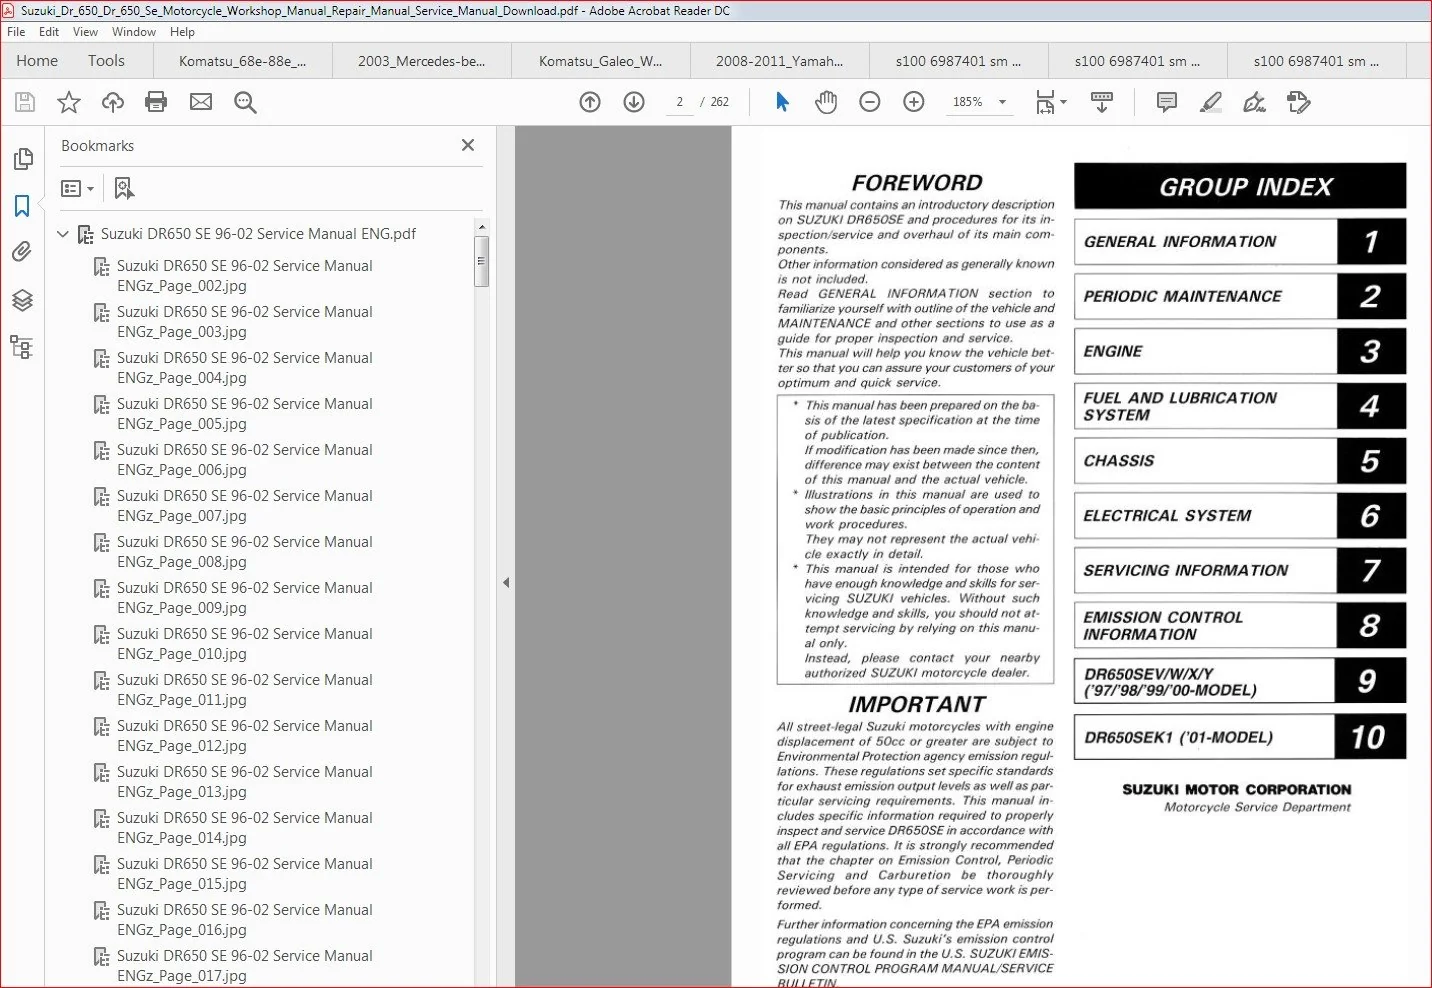This screenshot has height=988, width=1432.
Task: Go to previous page arrow
Action: [590, 102]
